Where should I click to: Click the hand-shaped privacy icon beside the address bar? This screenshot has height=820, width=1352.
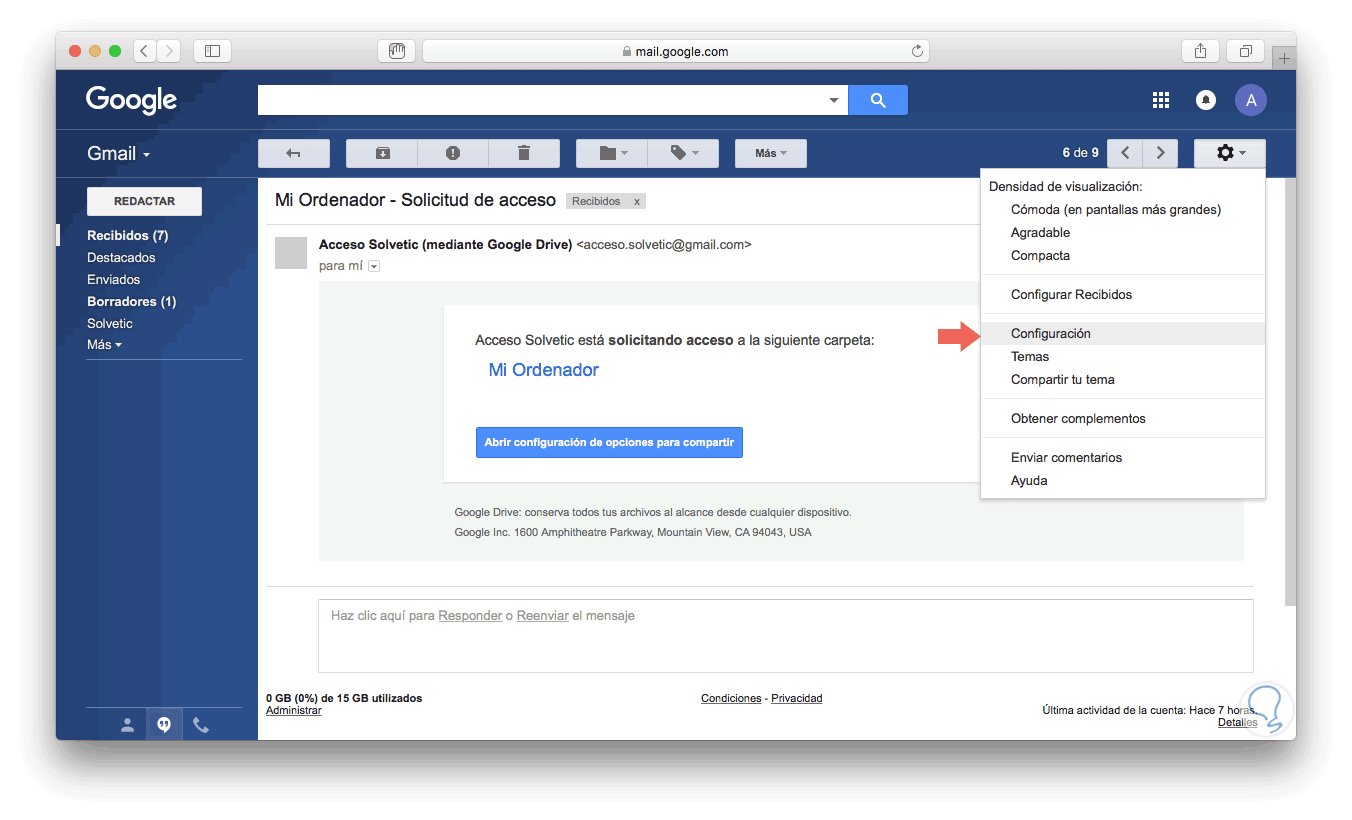(x=396, y=51)
